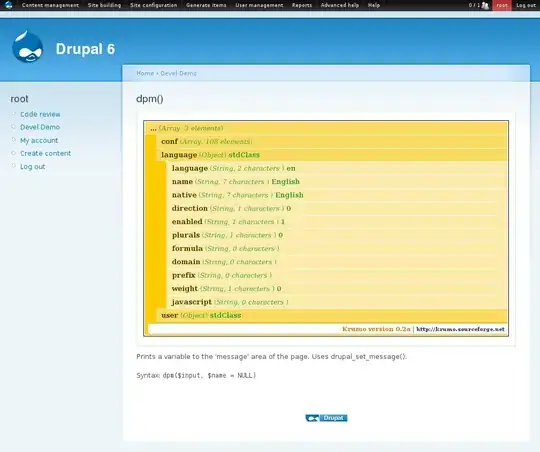Open Create content in the sidebar

click(x=45, y=153)
